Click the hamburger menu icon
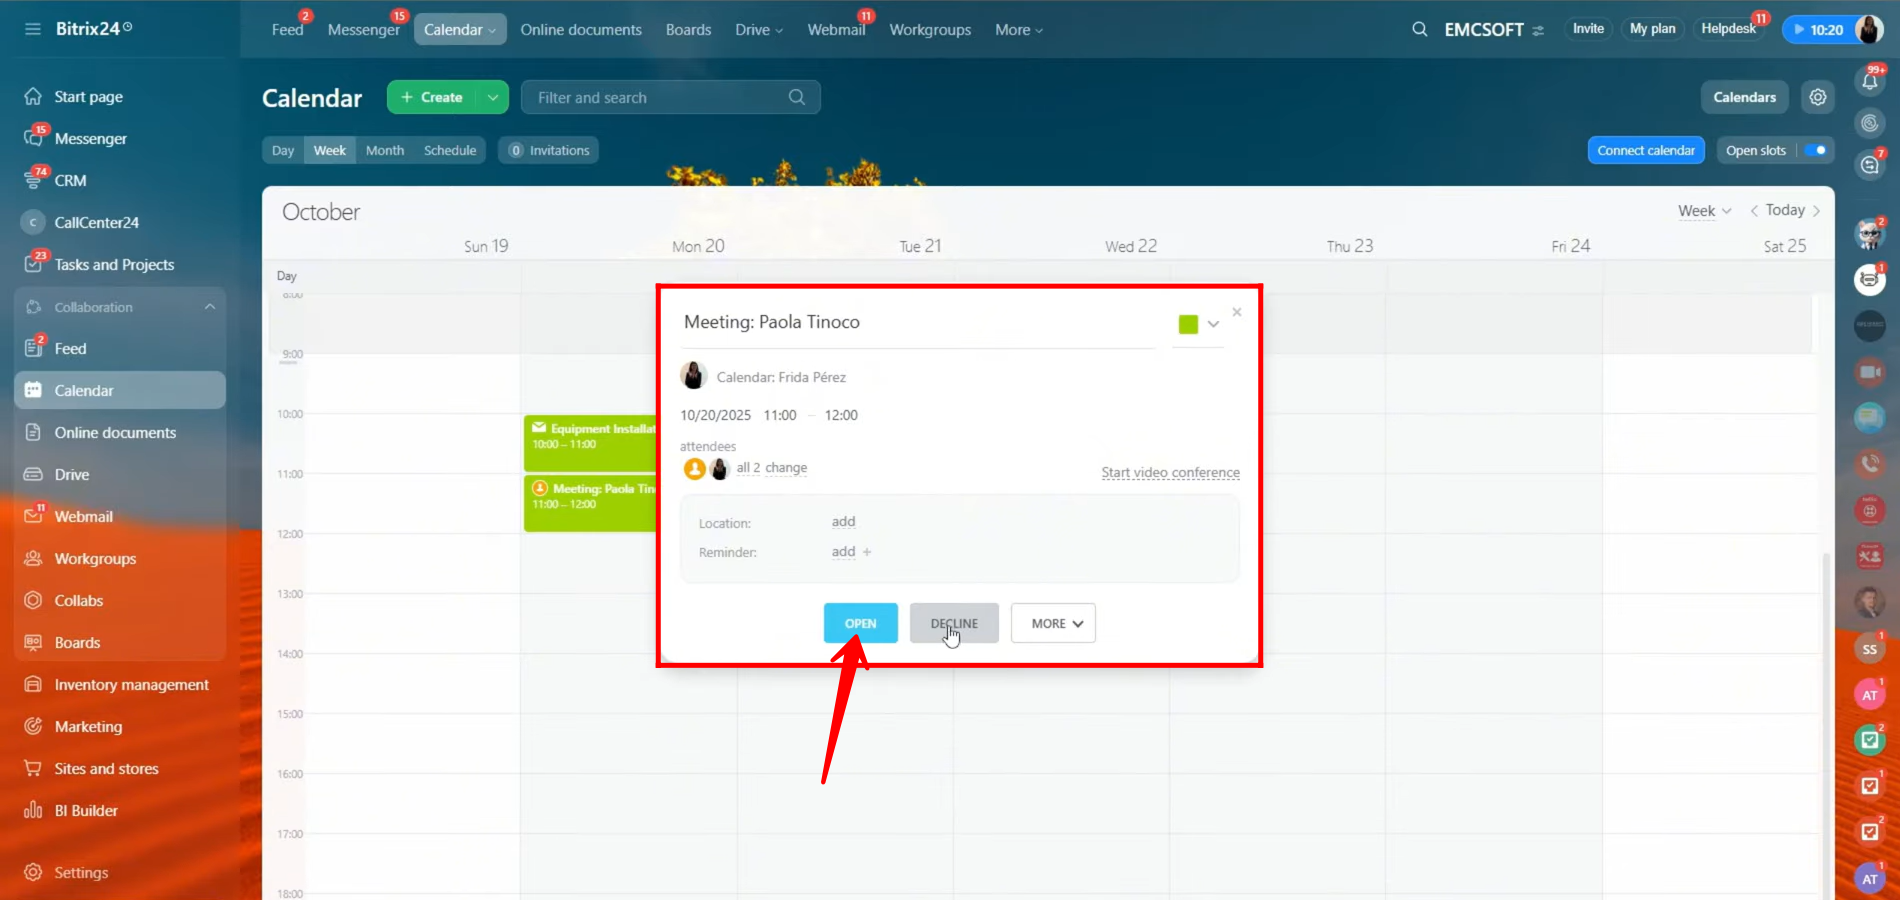Screen dimensions: 1900x900 33,29
